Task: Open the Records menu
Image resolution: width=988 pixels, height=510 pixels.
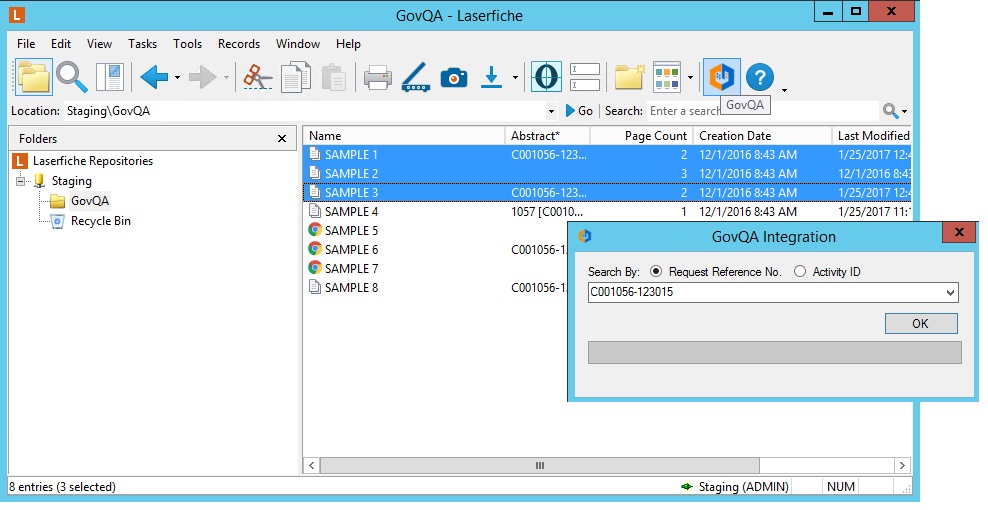Action: coord(239,43)
